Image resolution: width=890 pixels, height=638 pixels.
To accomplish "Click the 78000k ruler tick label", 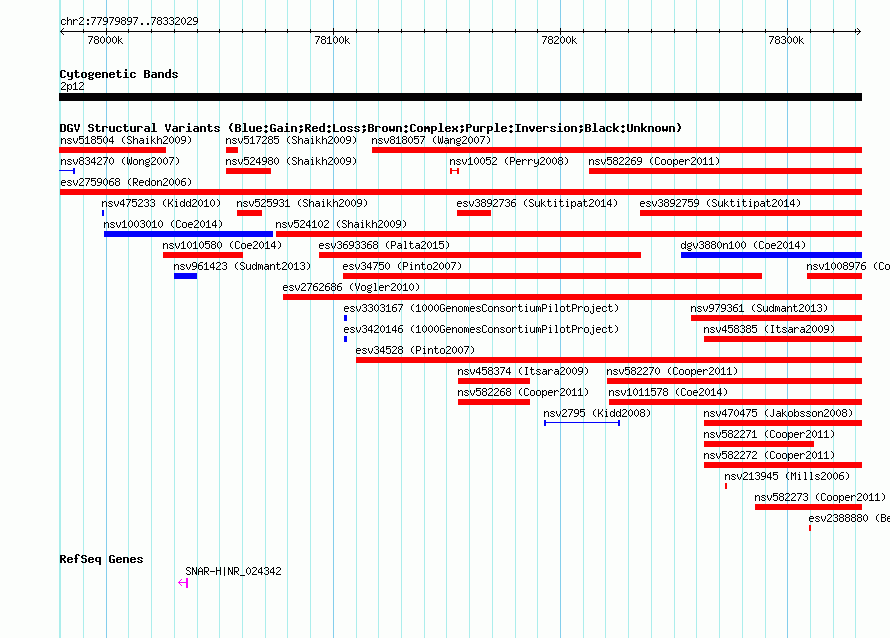I will 105,40.
